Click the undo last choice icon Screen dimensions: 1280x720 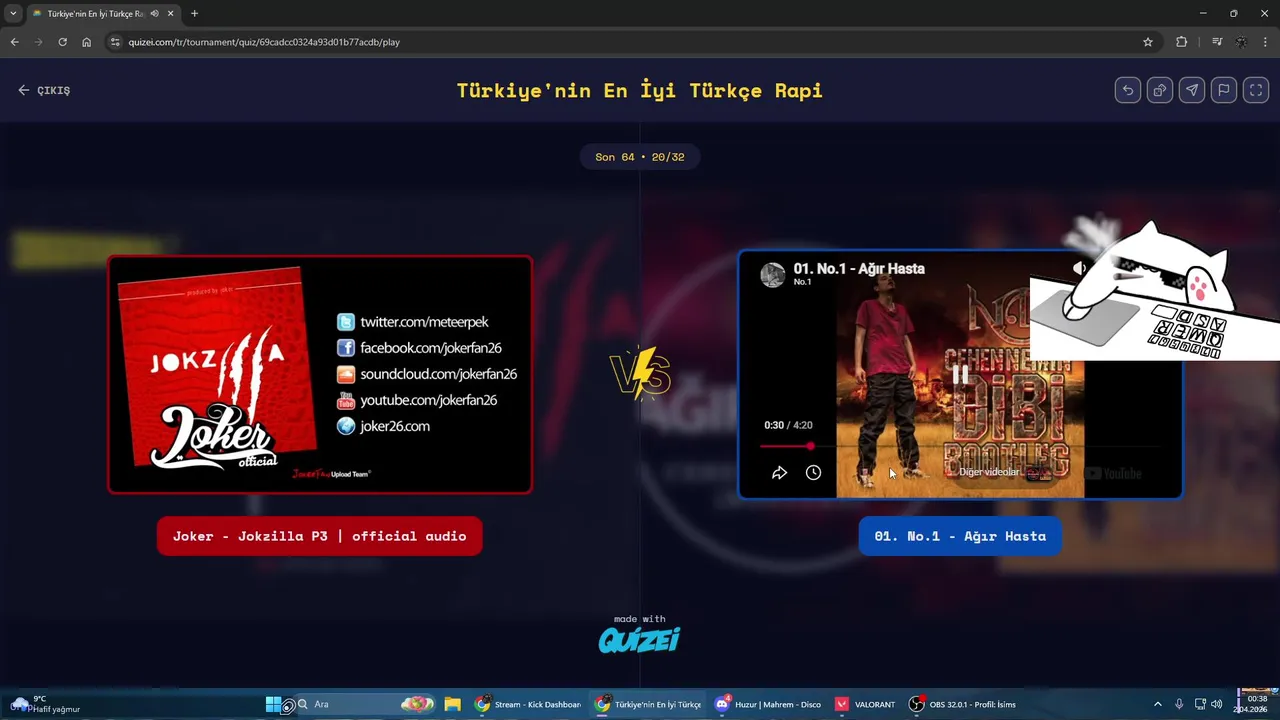(1128, 90)
